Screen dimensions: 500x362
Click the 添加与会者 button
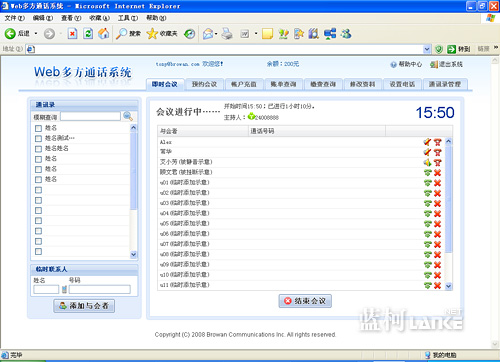[x=84, y=306]
